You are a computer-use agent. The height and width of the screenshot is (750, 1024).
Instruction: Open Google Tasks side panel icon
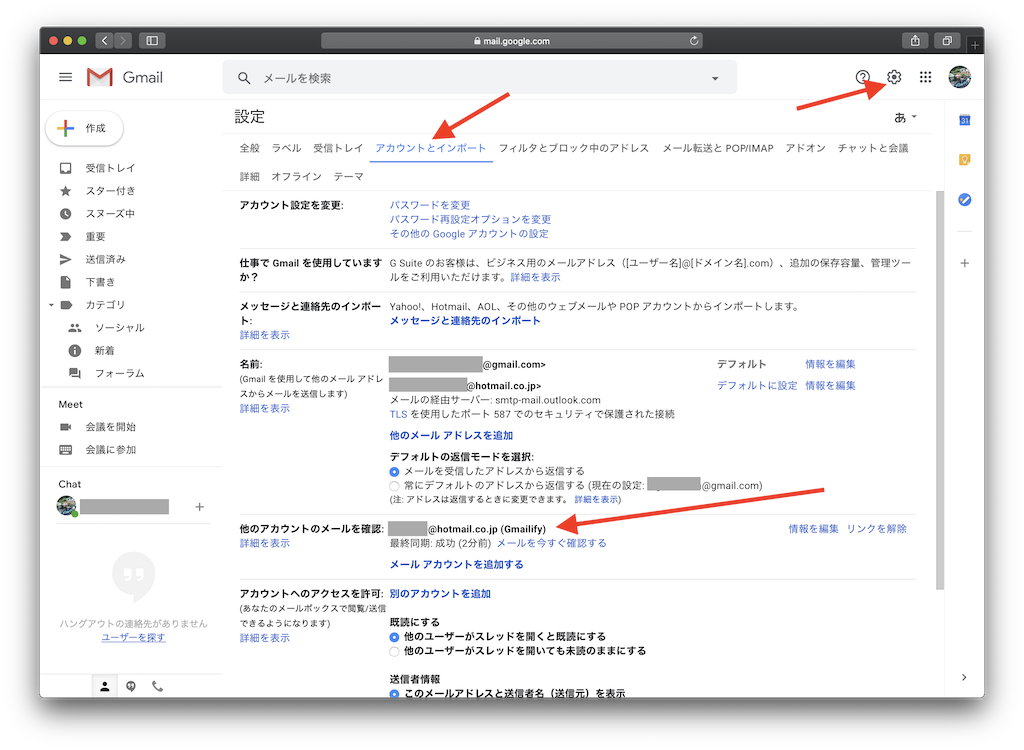coord(965,200)
